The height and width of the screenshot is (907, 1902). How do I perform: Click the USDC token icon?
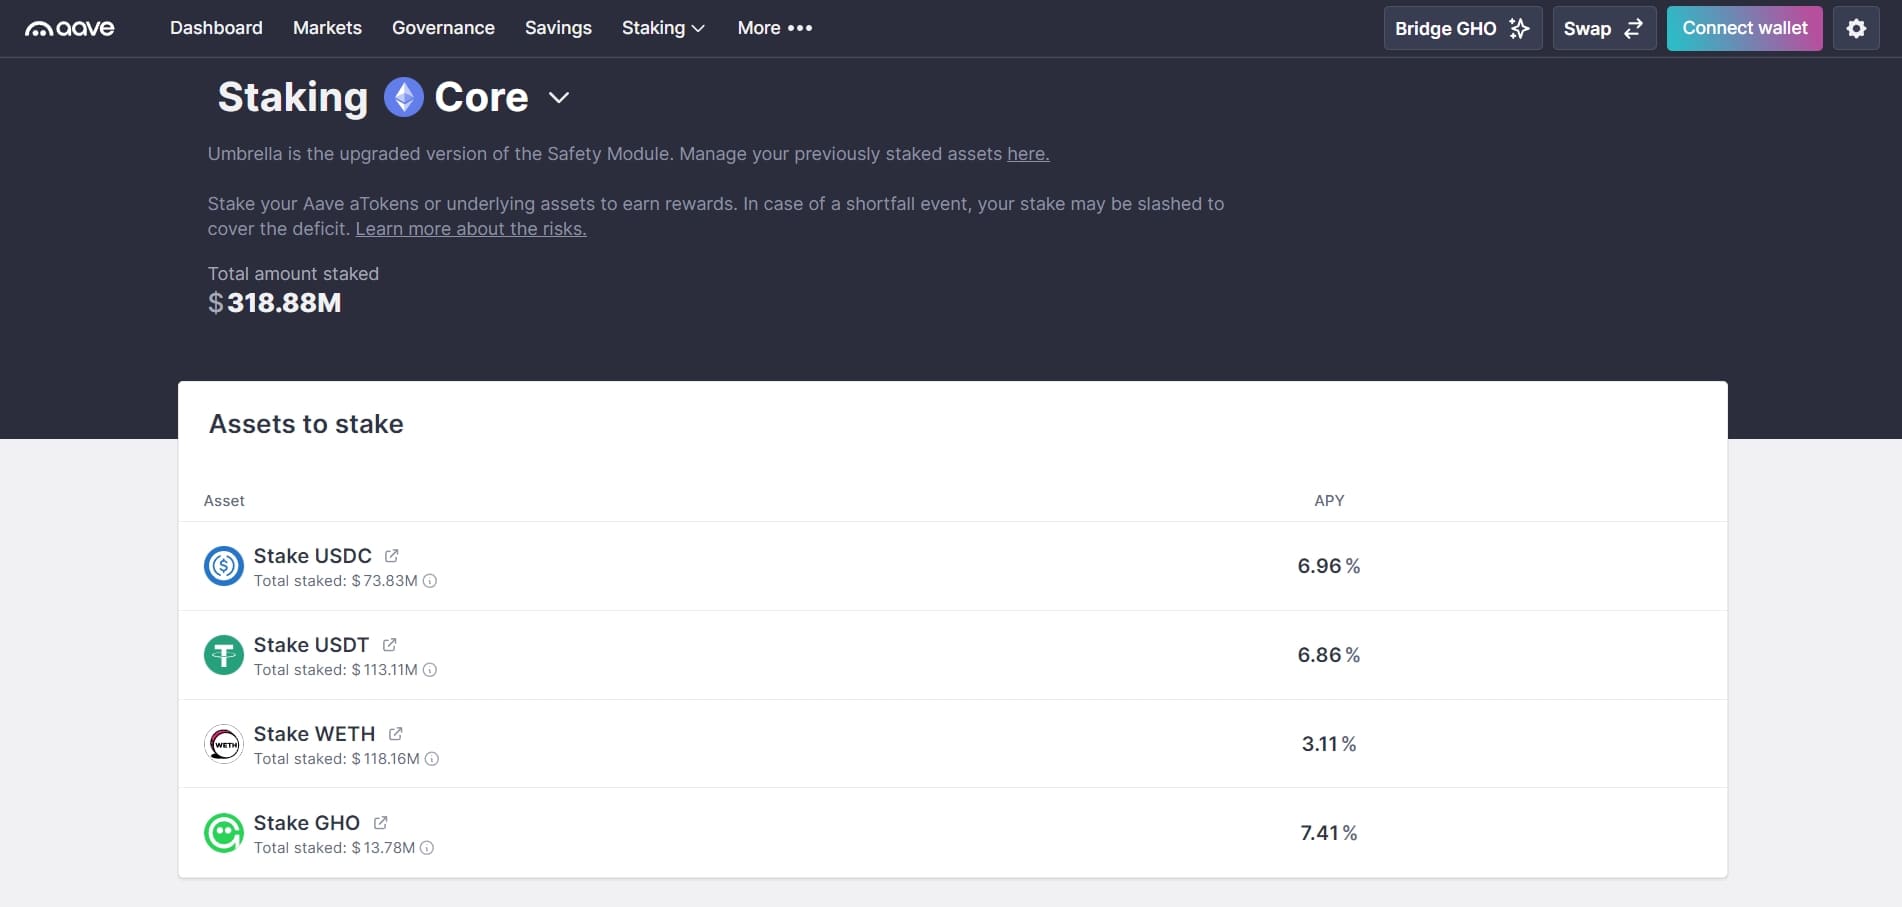click(224, 566)
